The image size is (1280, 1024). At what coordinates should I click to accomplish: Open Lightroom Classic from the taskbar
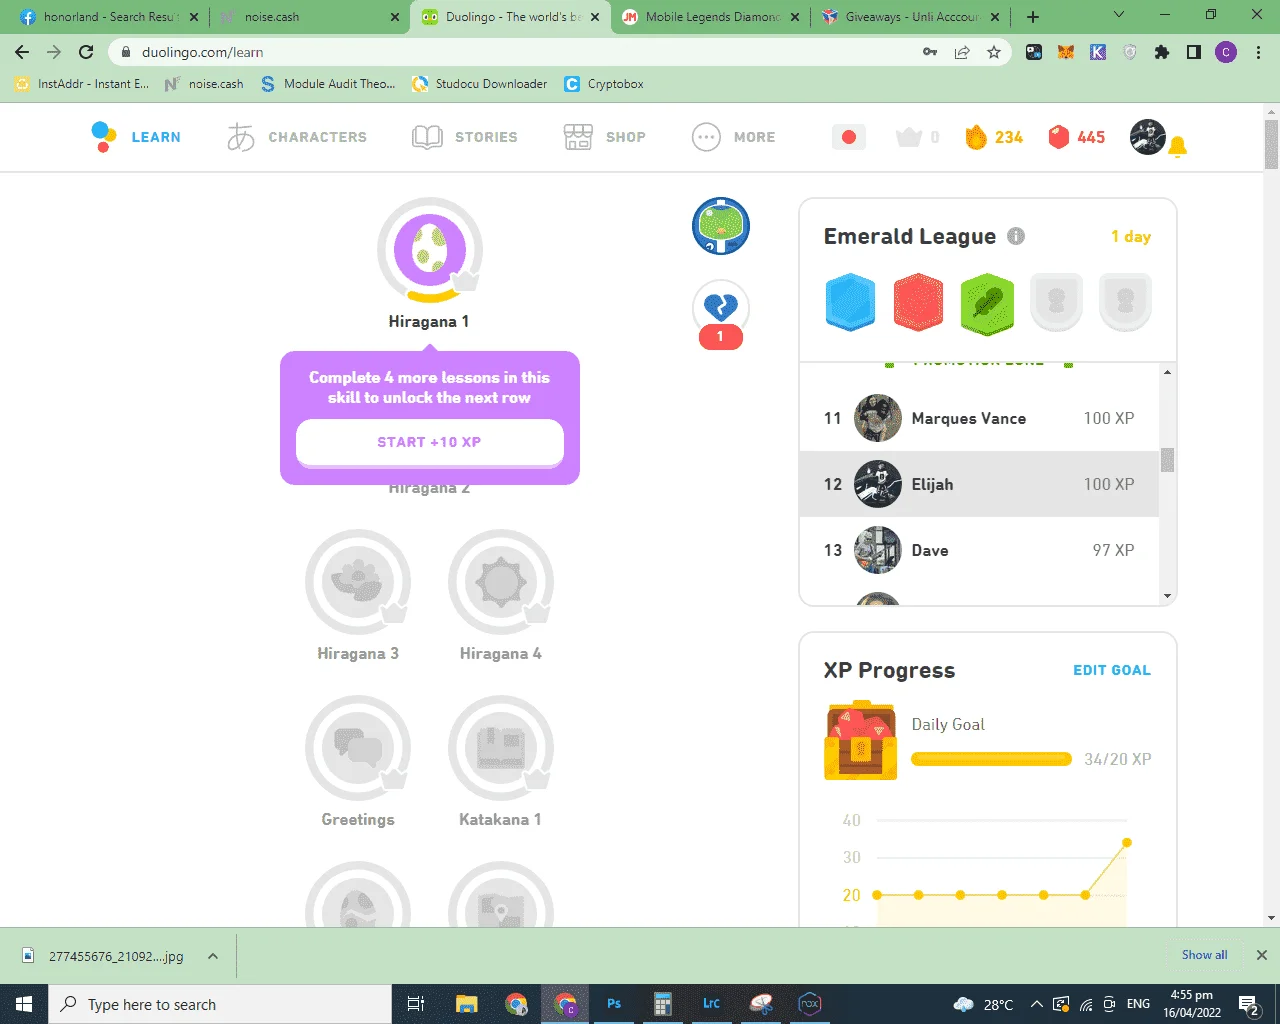[711, 1004]
